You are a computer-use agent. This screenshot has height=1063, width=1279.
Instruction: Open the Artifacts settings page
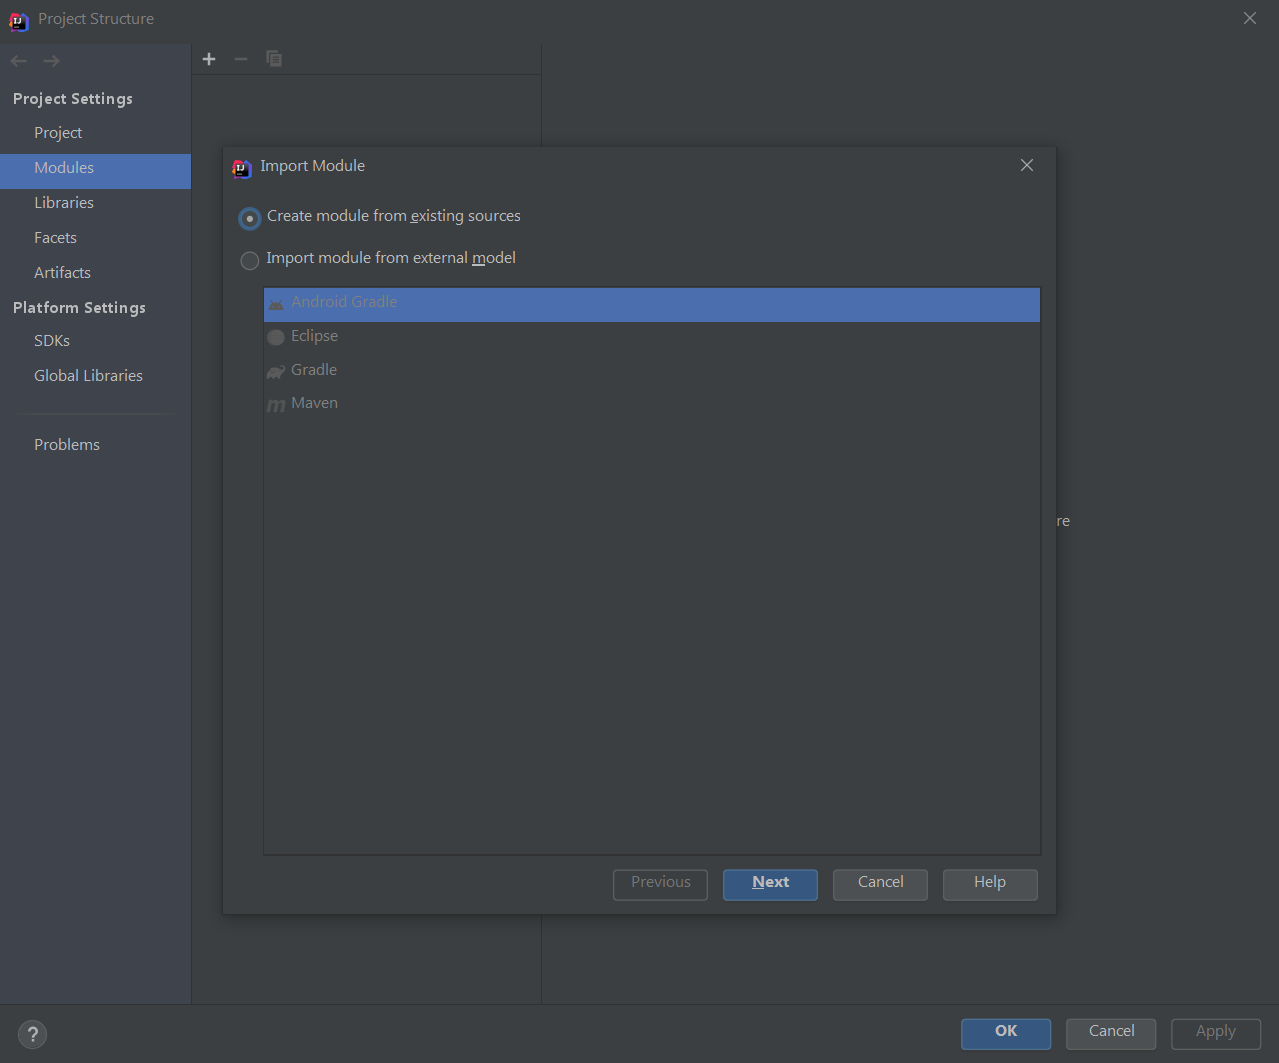click(x=95, y=273)
